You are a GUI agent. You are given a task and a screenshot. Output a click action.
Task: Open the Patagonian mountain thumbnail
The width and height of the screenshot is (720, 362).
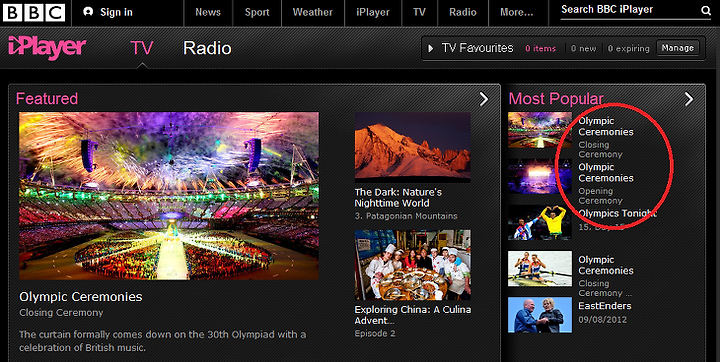(x=412, y=147)
